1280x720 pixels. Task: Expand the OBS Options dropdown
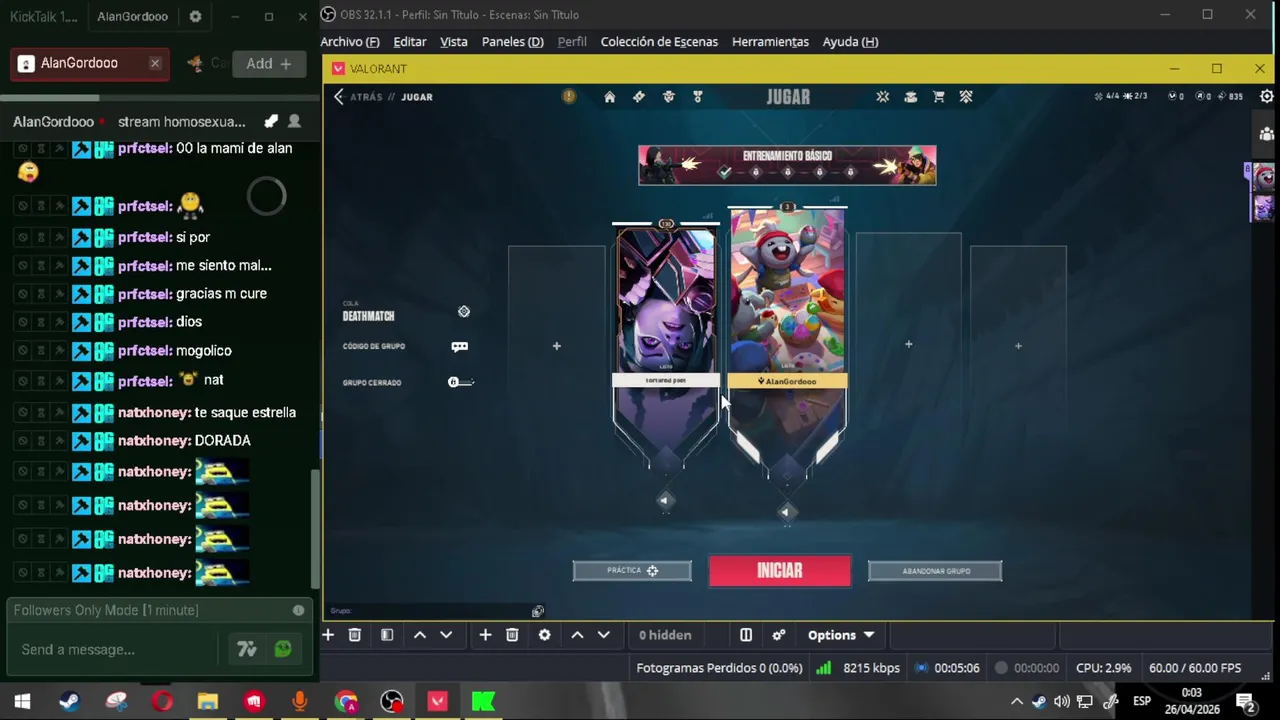click(841, 635)
